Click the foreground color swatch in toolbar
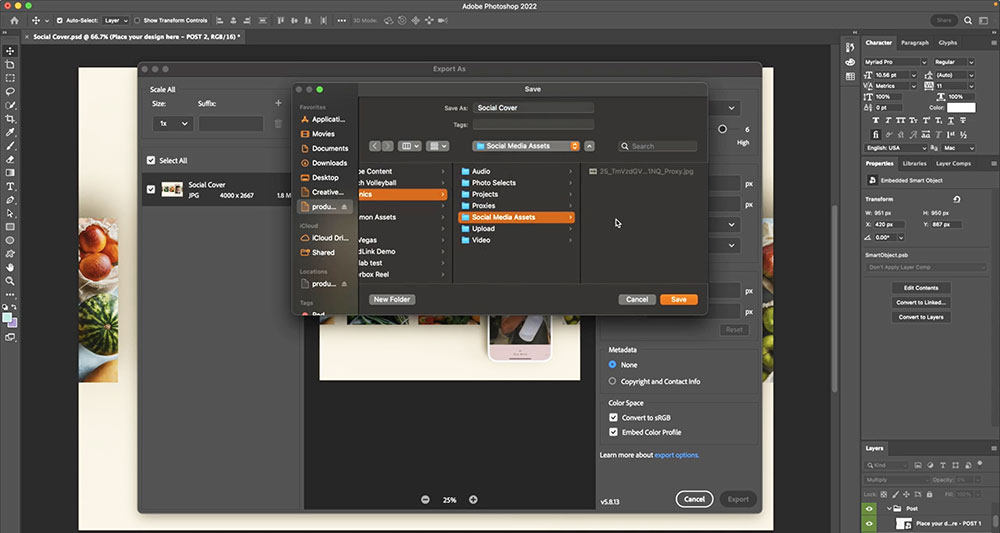The height and width of the screenshot is (533, 1000). click(7, 318)
